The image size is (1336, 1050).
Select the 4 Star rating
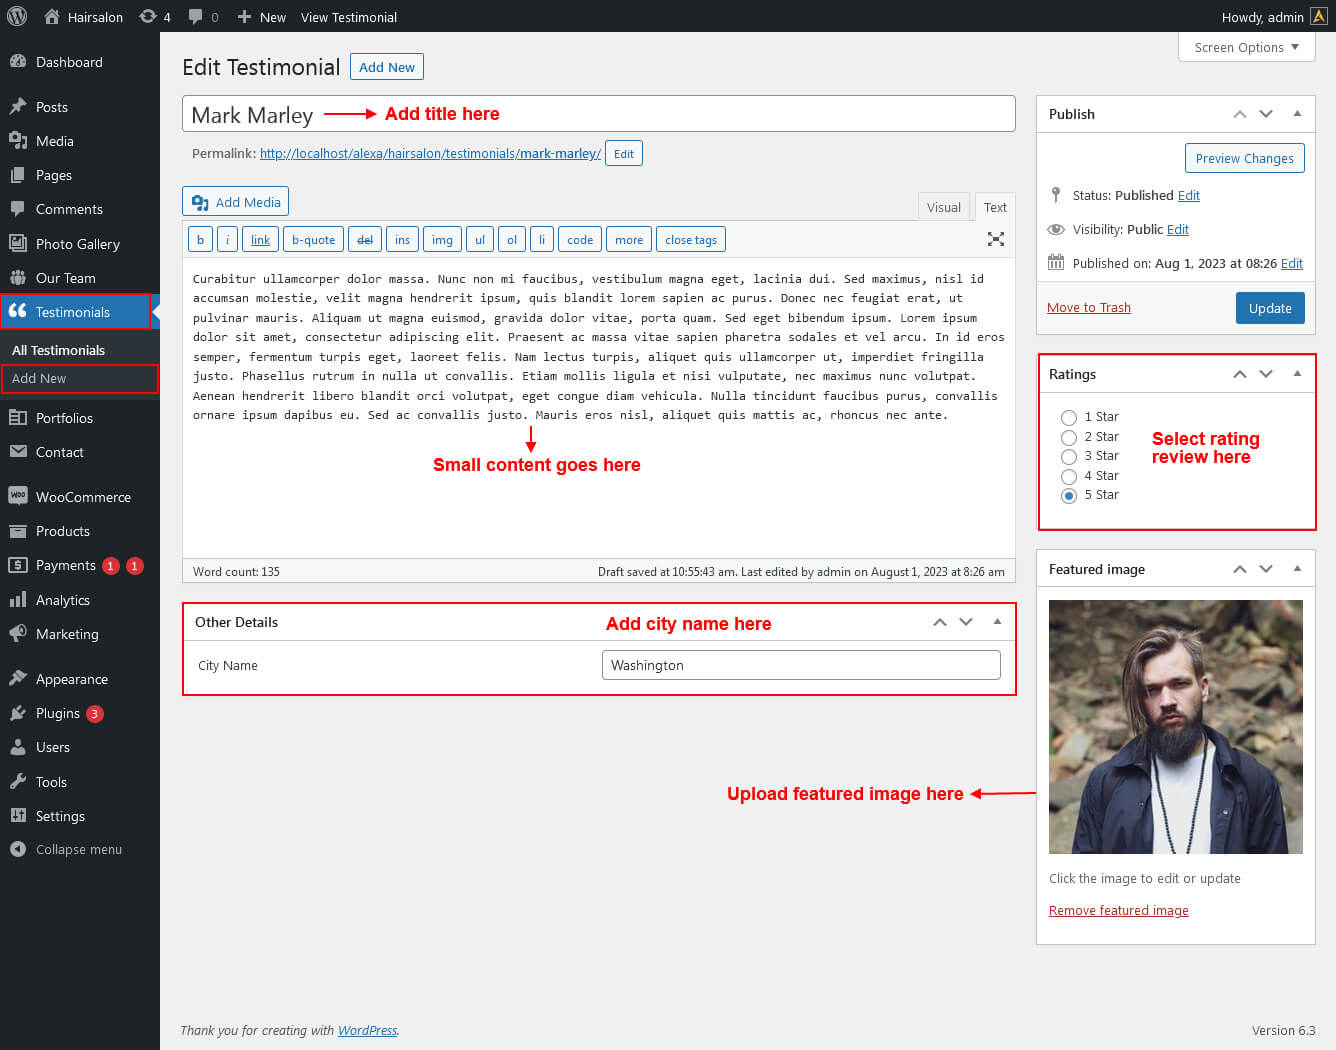coord(1069,477)
